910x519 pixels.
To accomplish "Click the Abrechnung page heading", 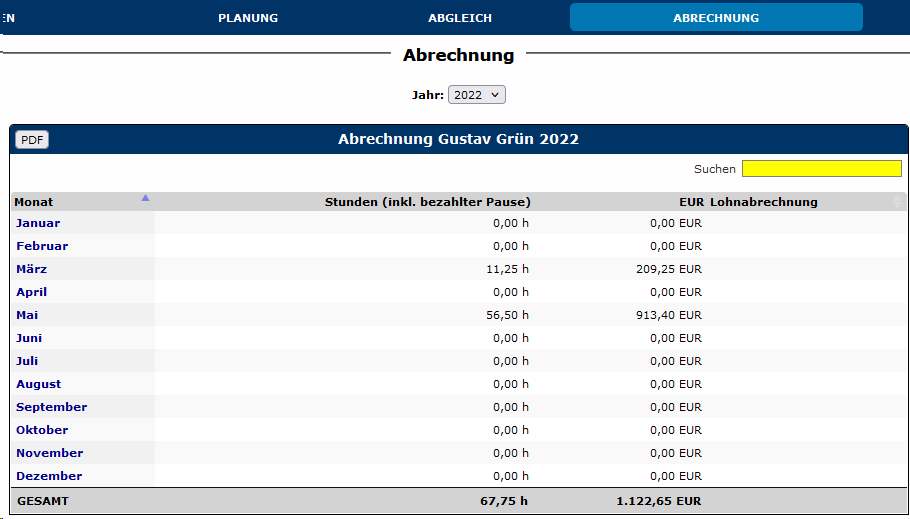I will pos(458,55).
